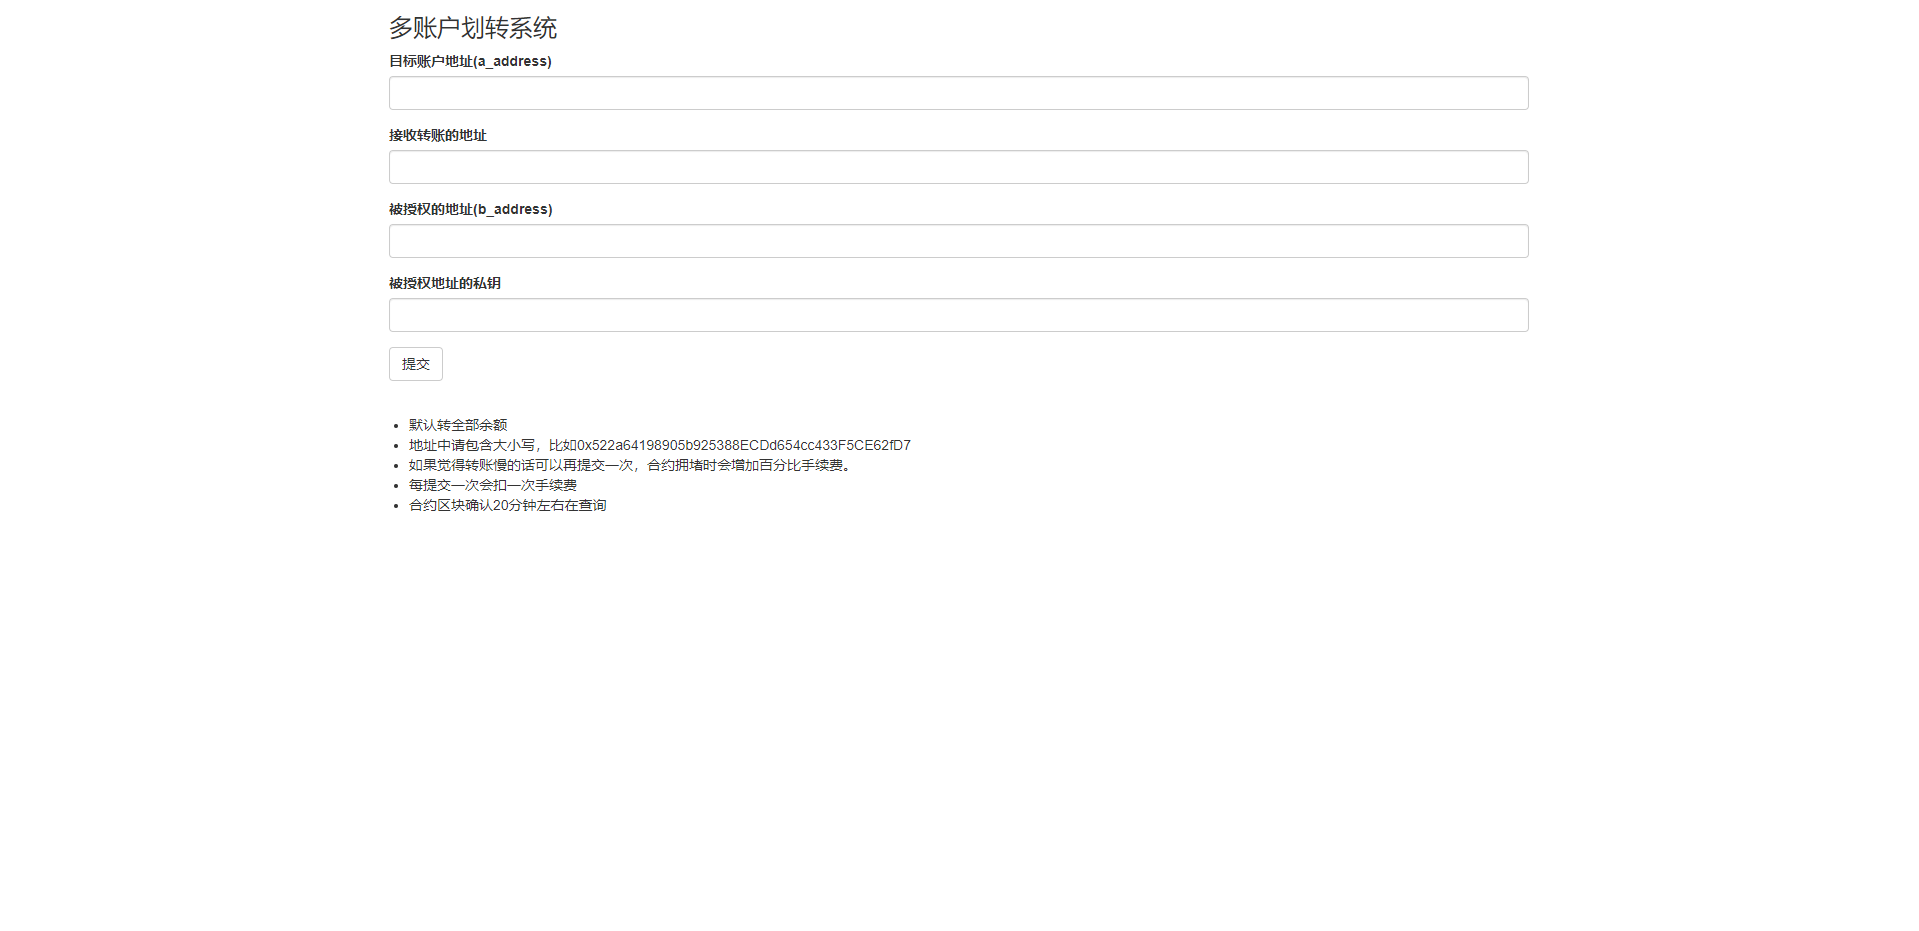Click the 多账户划转系统 page heading
This screenshot has height=931, width=1919.
coord(472,28)
